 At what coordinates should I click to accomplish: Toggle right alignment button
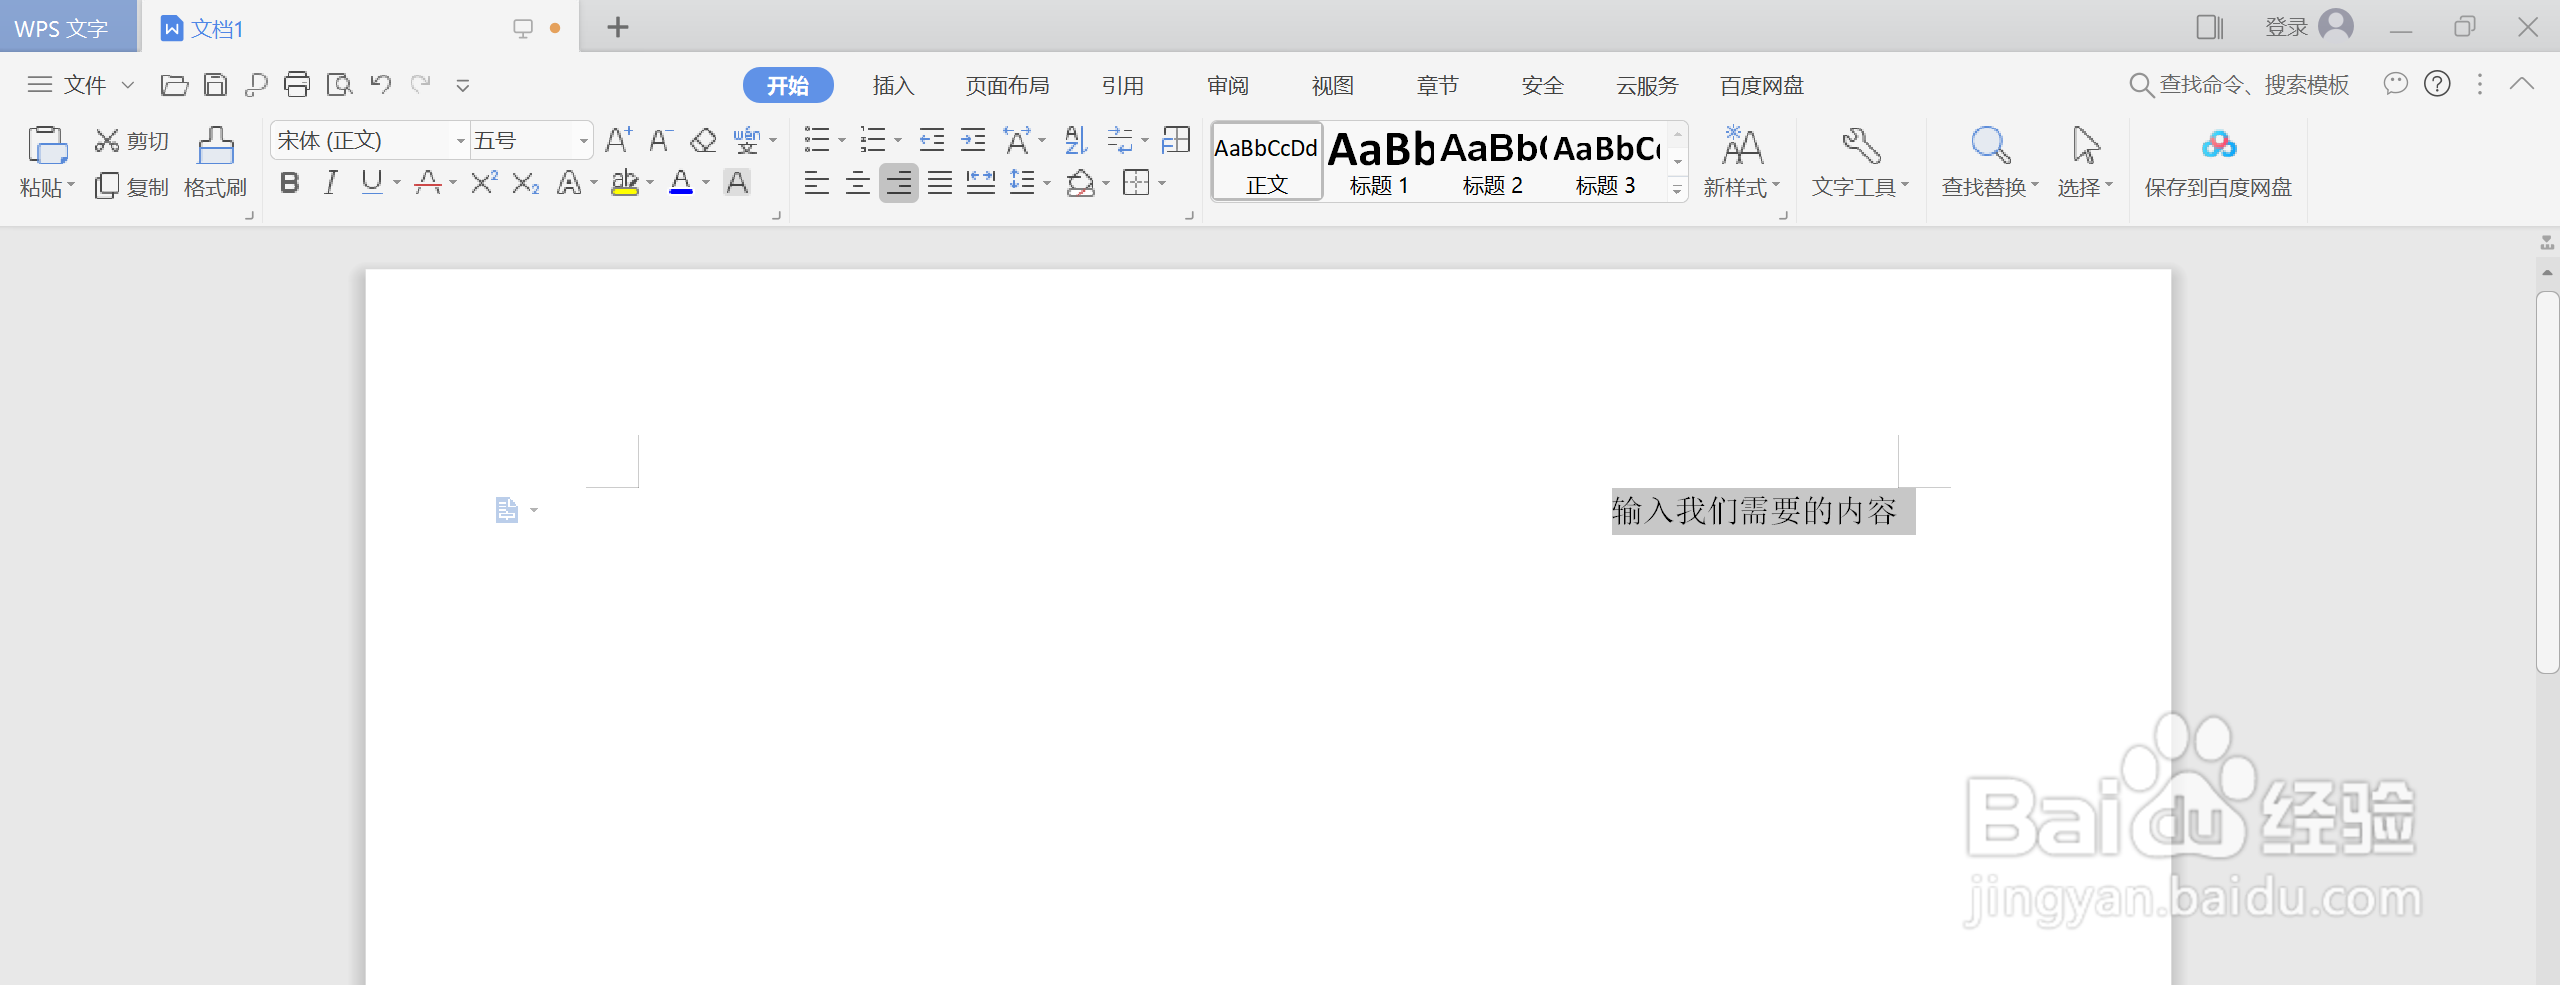pyautogui.click(x=899, y=183)
